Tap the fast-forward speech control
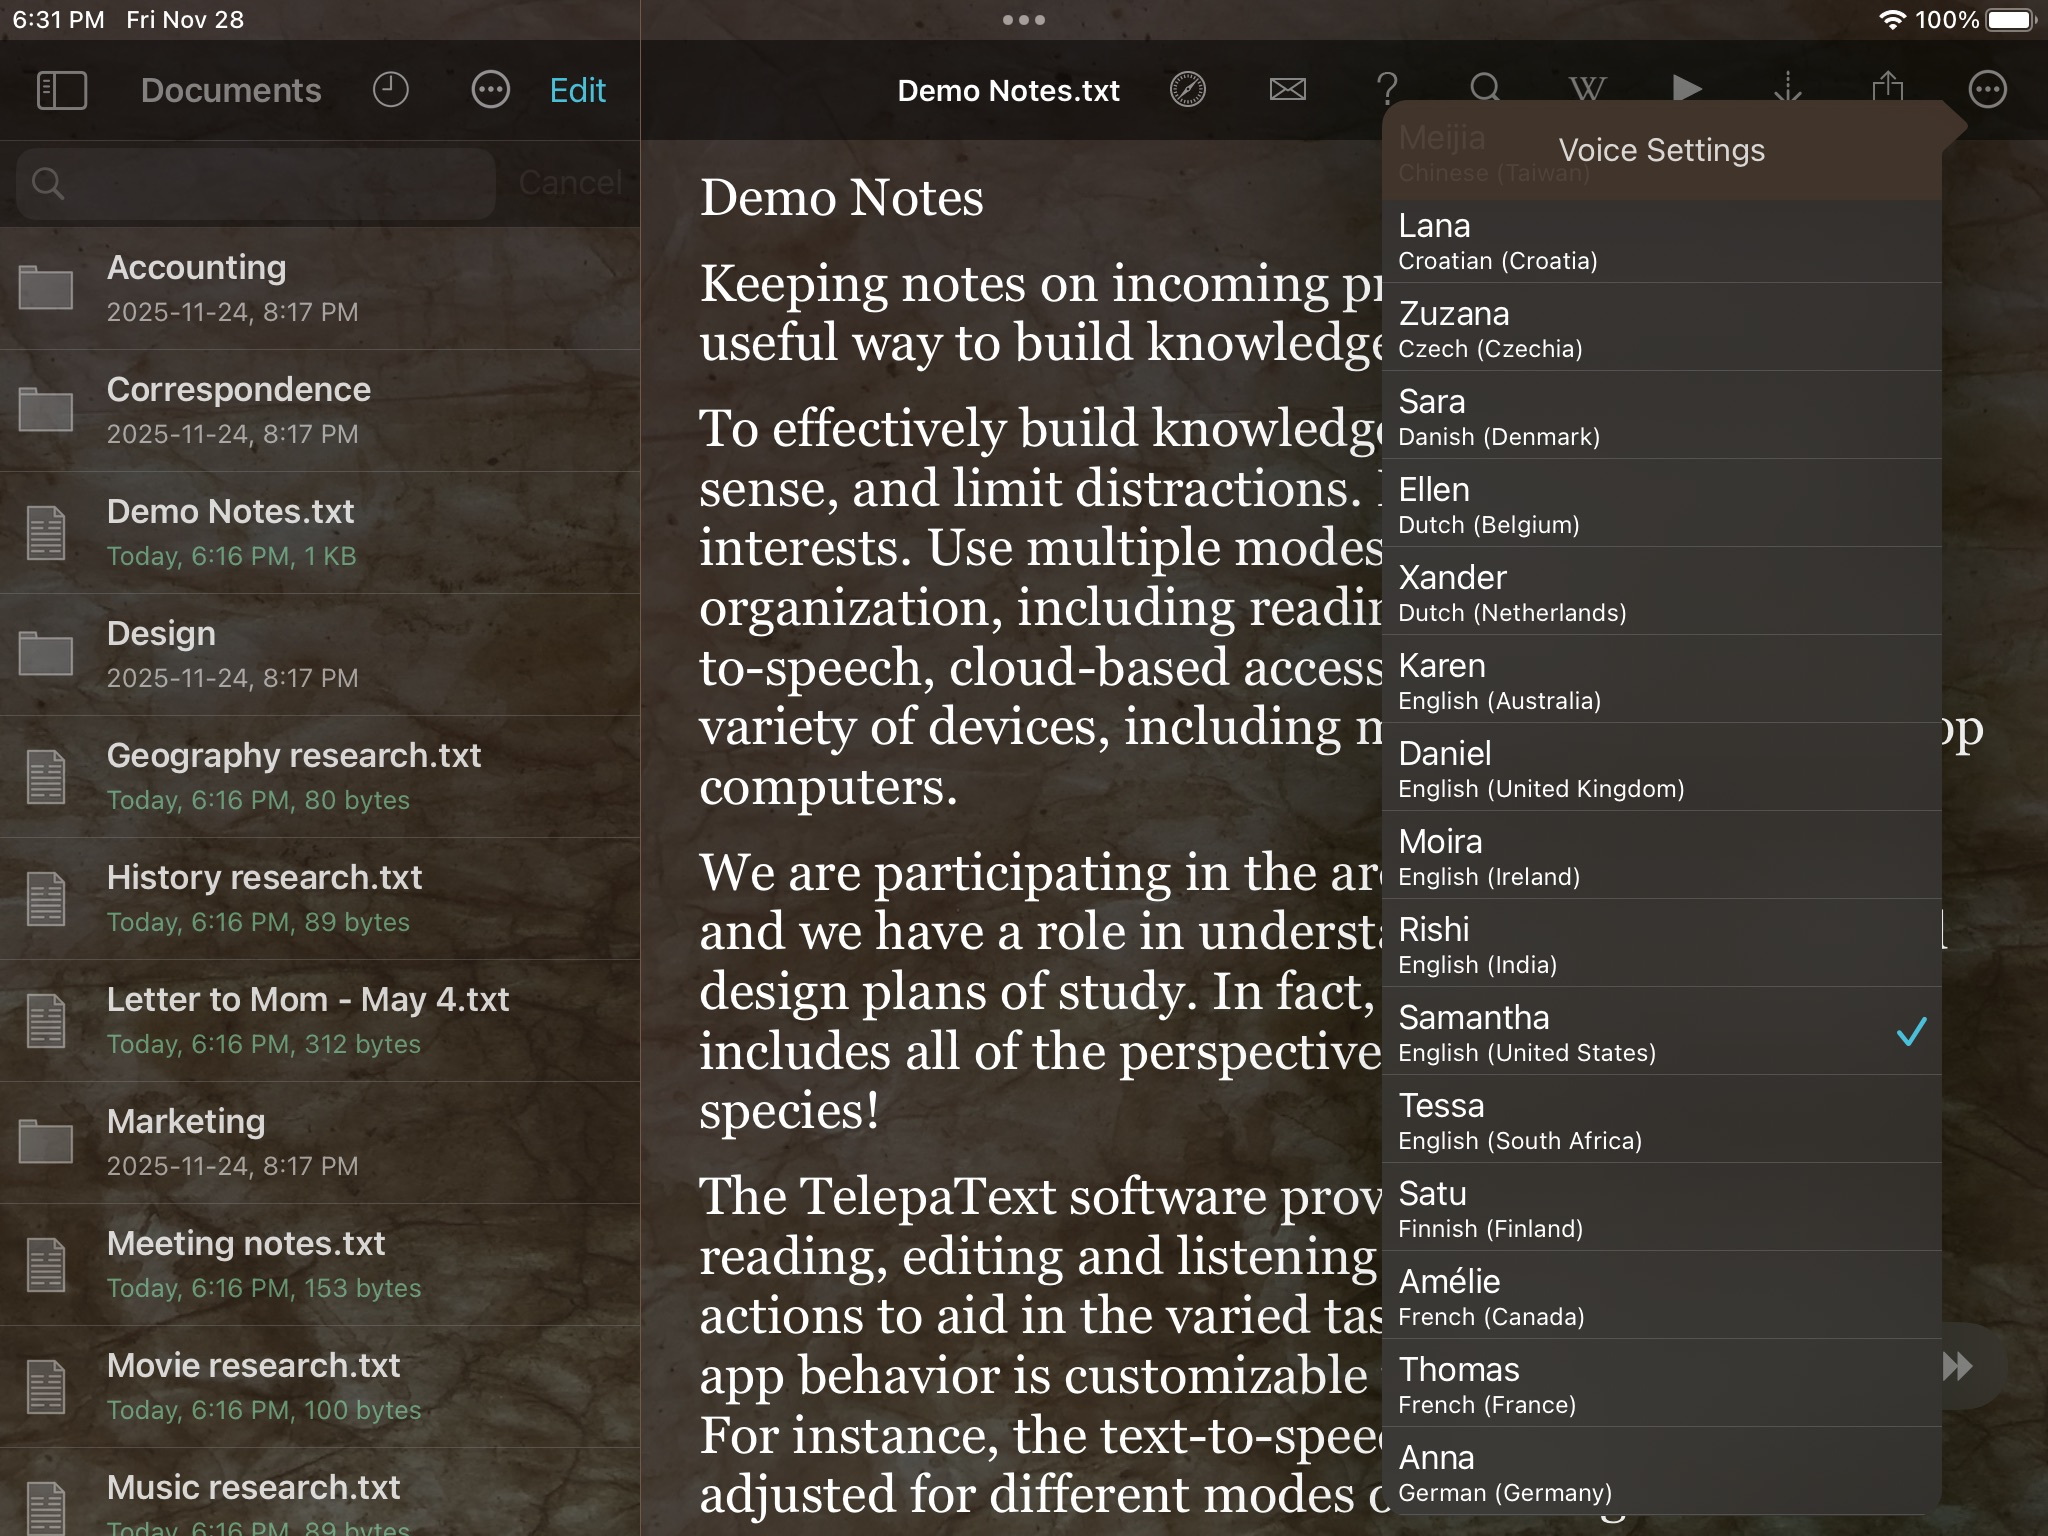Screen dimensions: 2048x1536 (1958, 1366)
